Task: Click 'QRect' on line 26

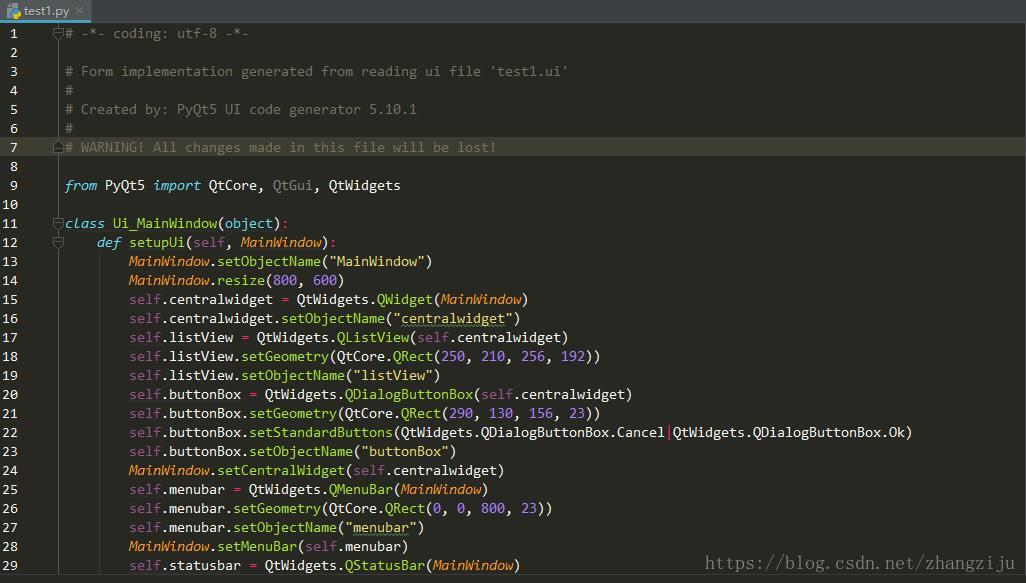Action: pos(404,508)
